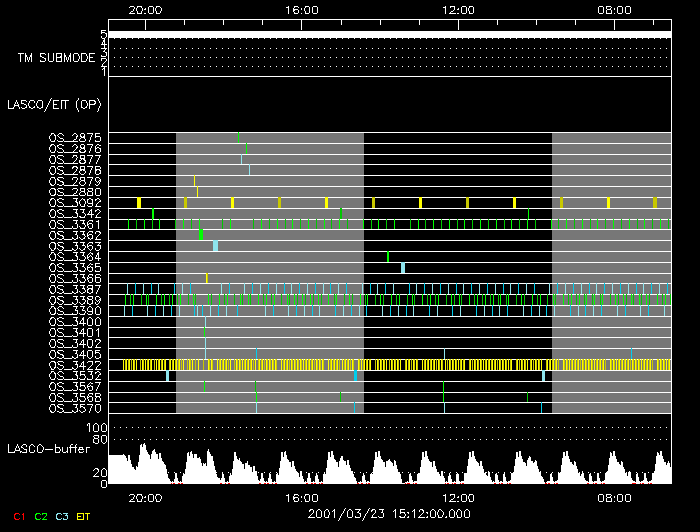
Task: Click the OS_2875 row label
Action: coord(75,138)
